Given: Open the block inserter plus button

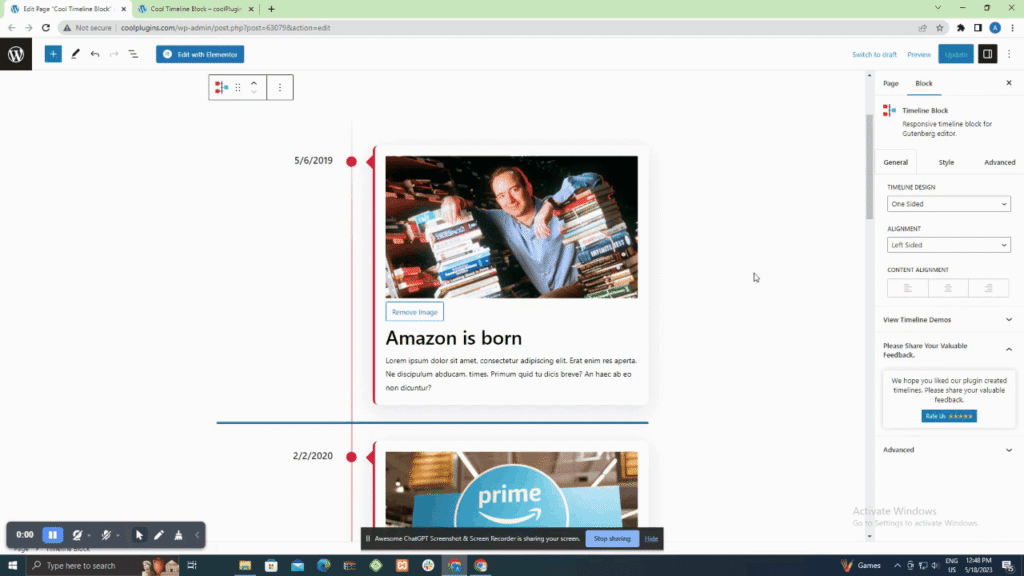Looking at the screenshot, I should [x=53, y=54].
